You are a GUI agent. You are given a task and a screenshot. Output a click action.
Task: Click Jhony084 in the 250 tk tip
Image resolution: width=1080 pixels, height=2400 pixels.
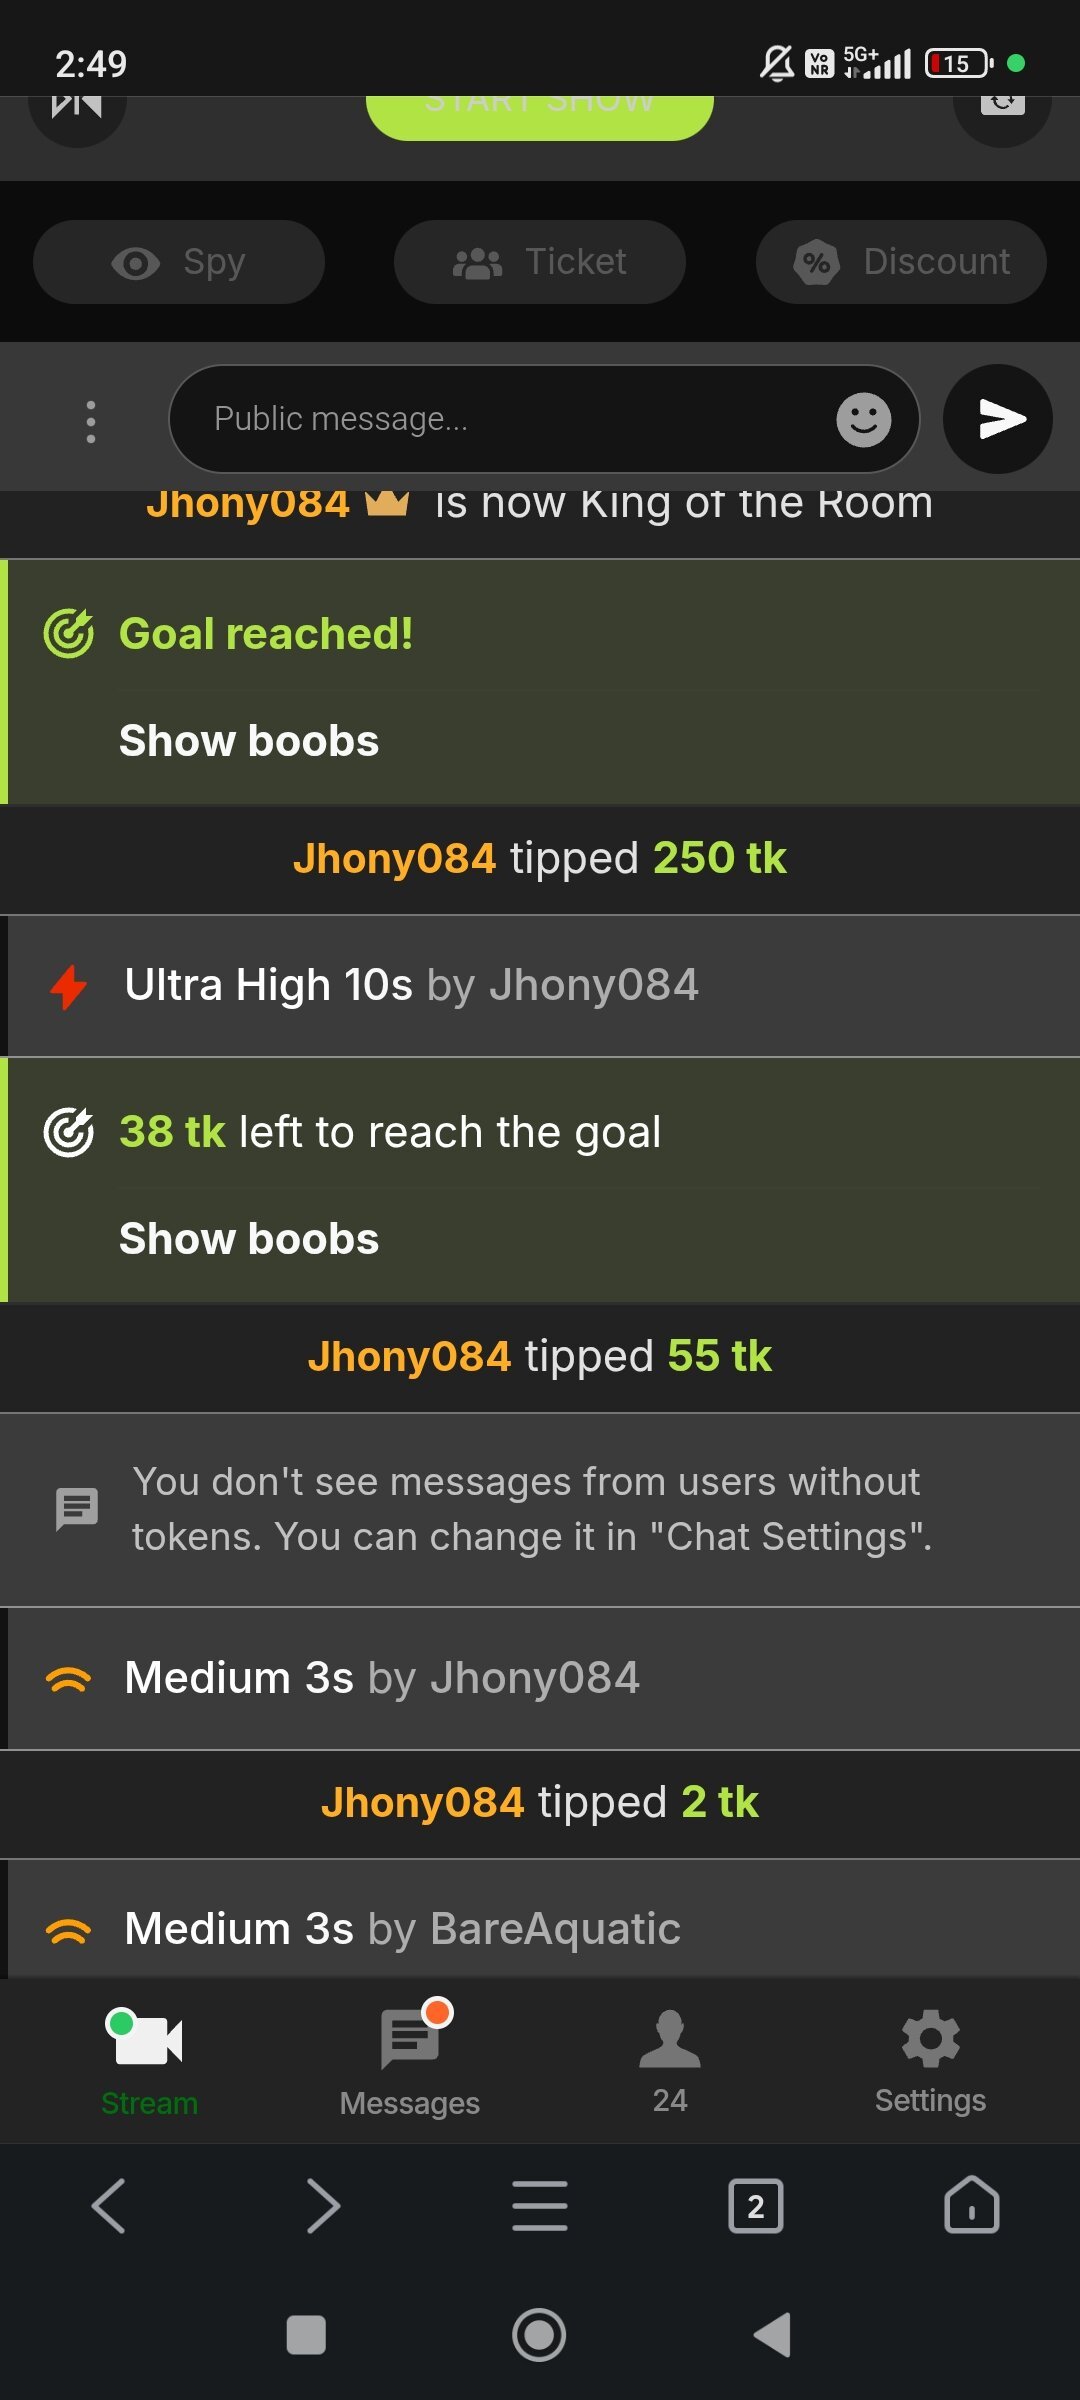pos(394,858)
